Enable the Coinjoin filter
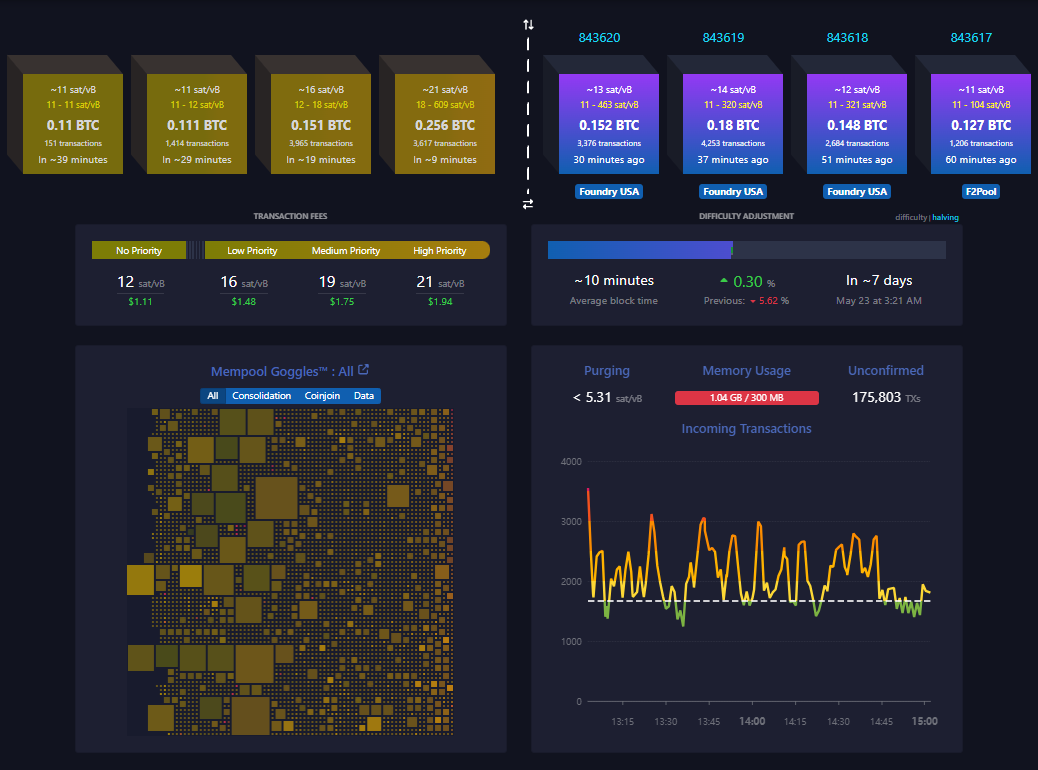Screen dimensions: 1038x770 tap(322, 395)
